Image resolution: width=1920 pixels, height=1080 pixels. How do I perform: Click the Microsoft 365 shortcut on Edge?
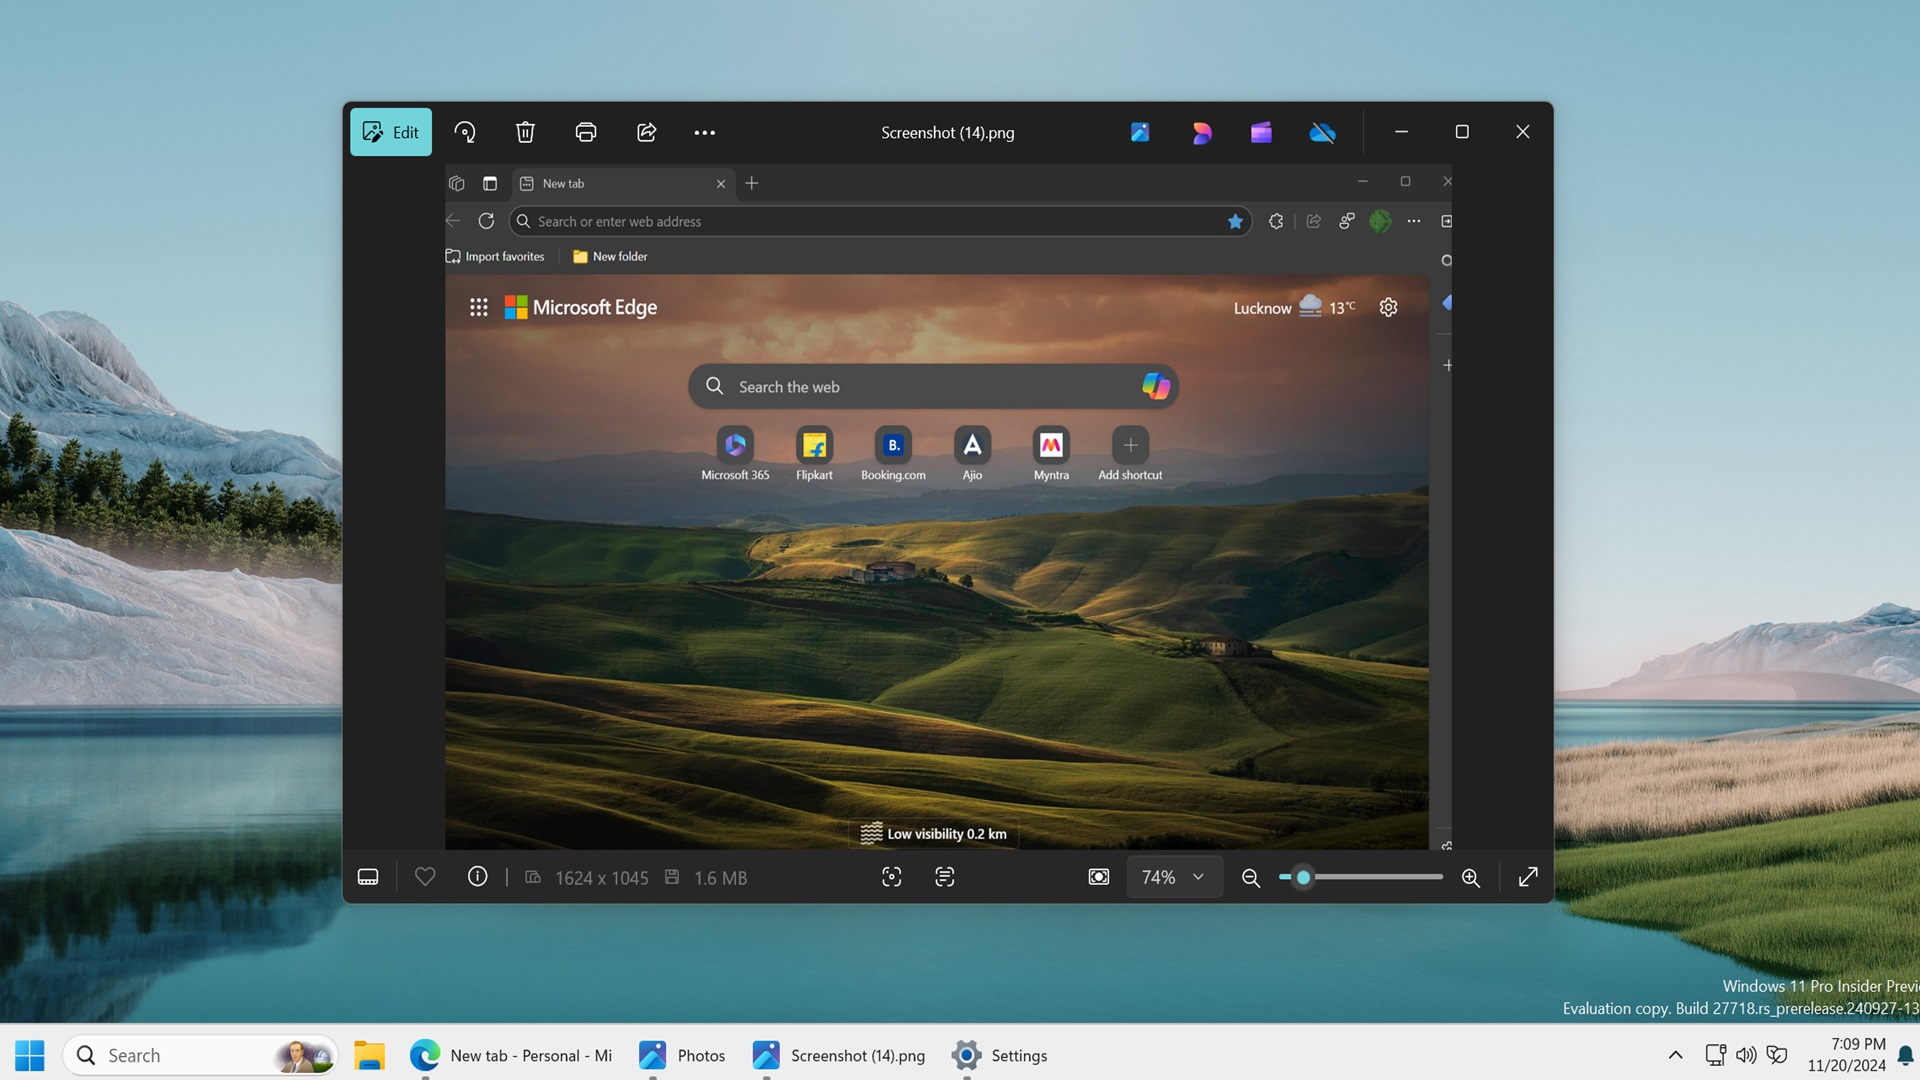[x=735, y=444]
